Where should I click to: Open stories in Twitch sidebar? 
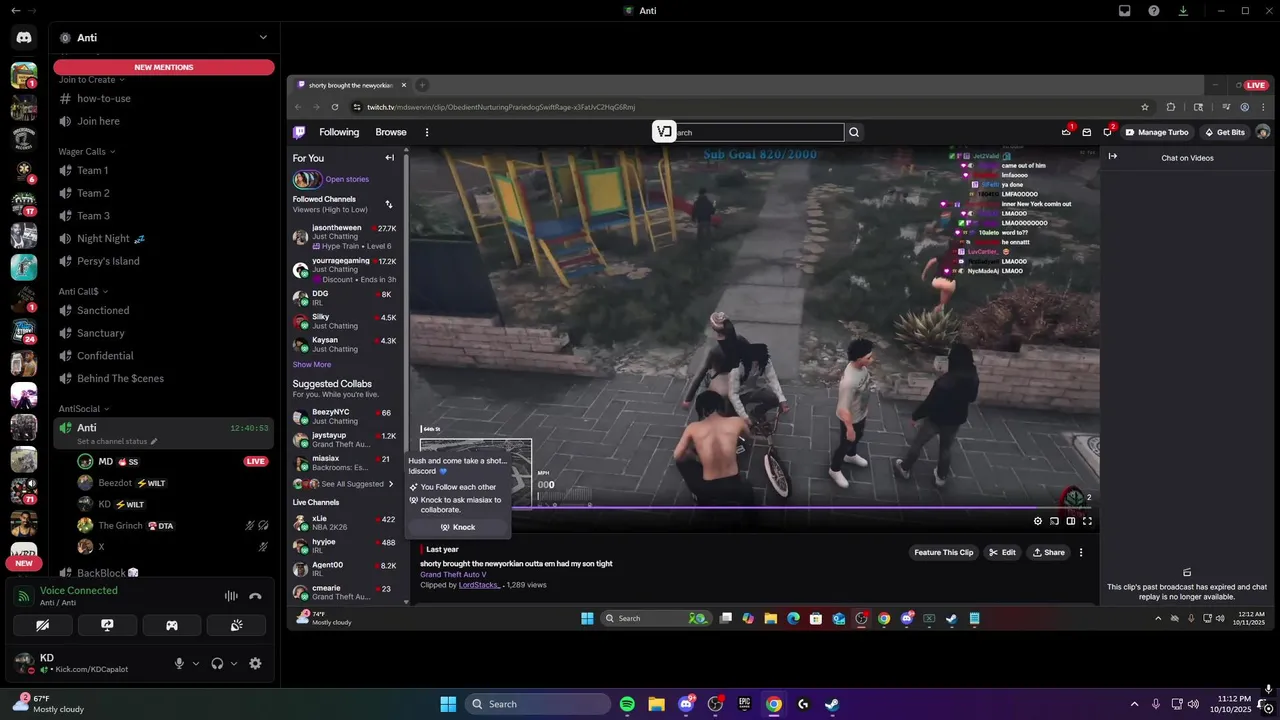pyautogui.click(x=331, y=179)
